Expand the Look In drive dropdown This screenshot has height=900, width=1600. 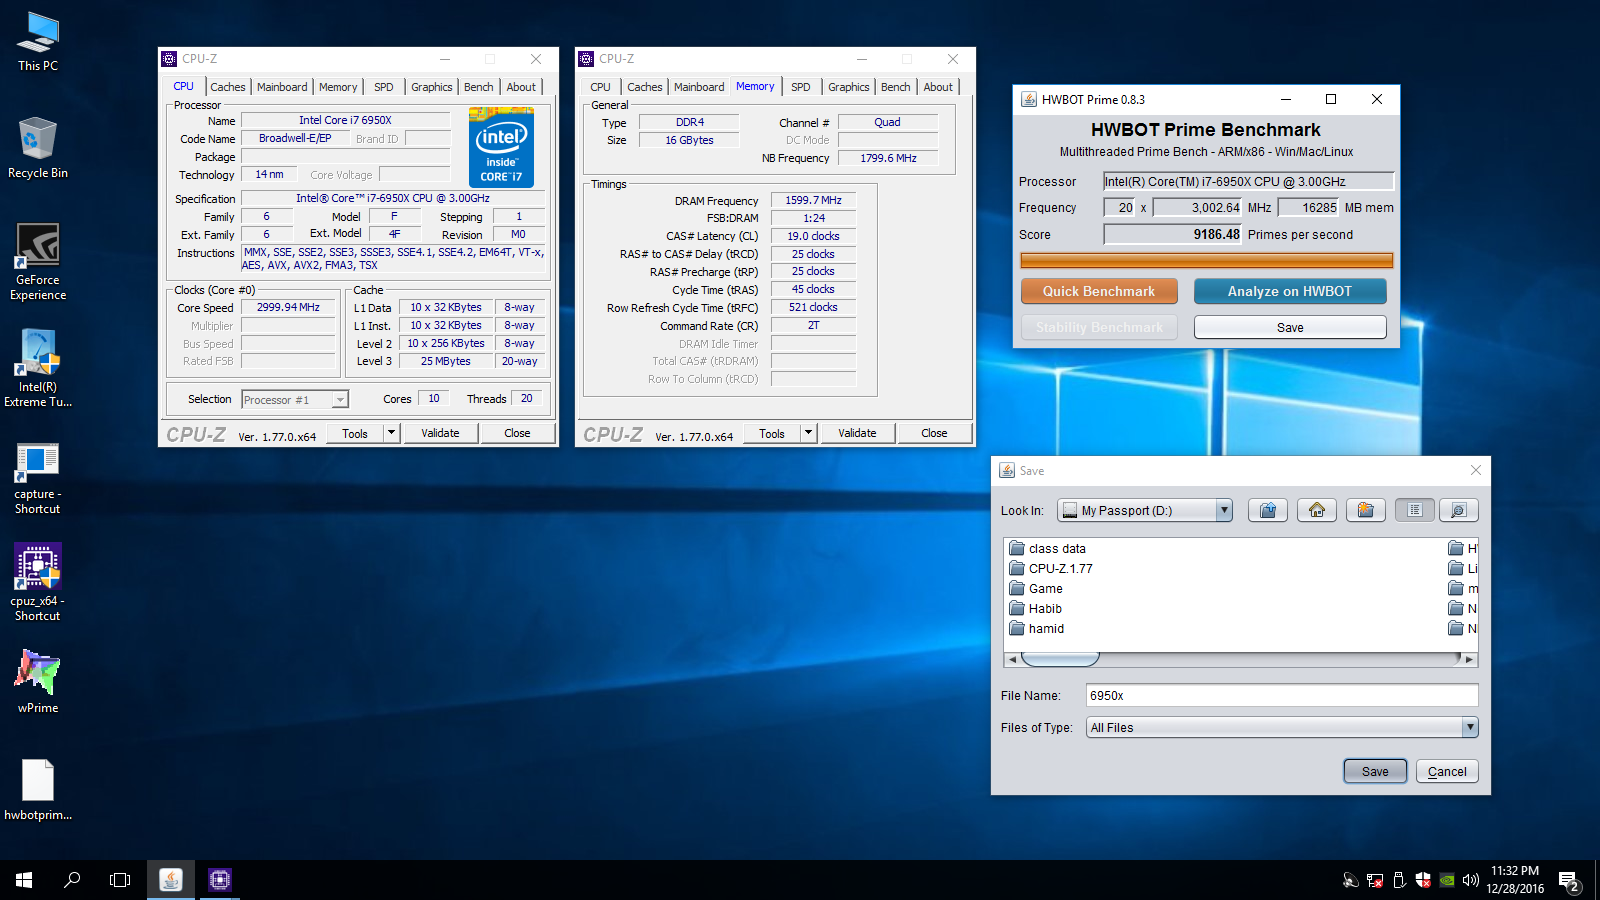pyautogui.click(x=1224, y=510)
